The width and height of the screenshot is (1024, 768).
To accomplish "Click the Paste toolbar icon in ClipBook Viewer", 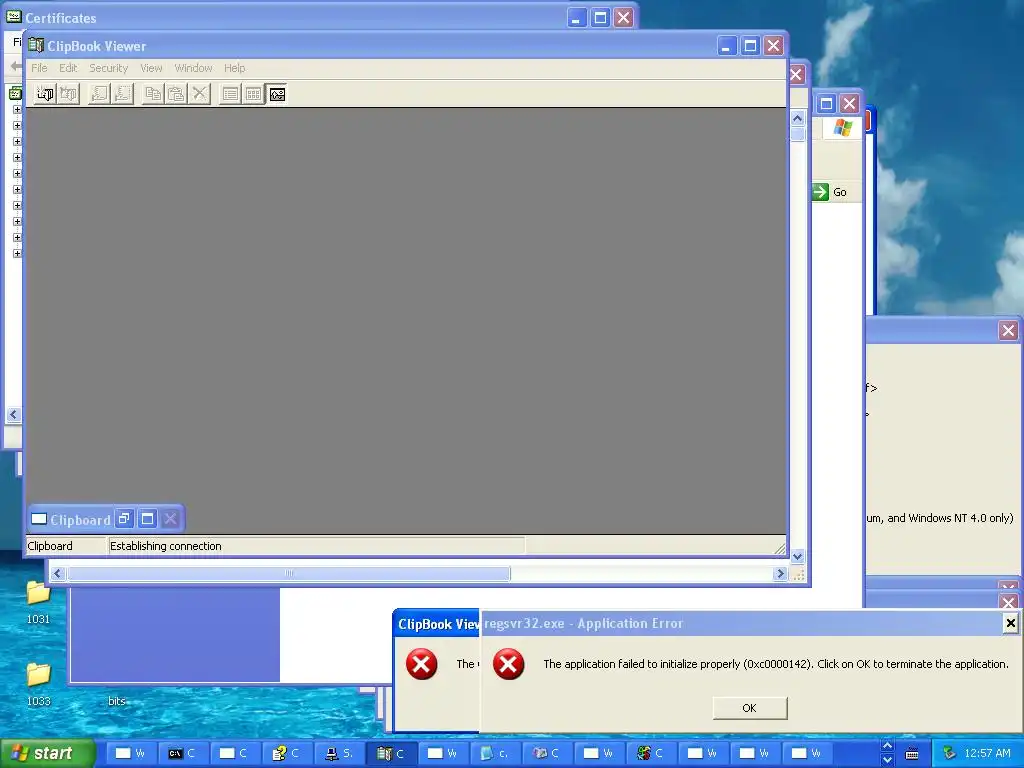I will 176,94.
